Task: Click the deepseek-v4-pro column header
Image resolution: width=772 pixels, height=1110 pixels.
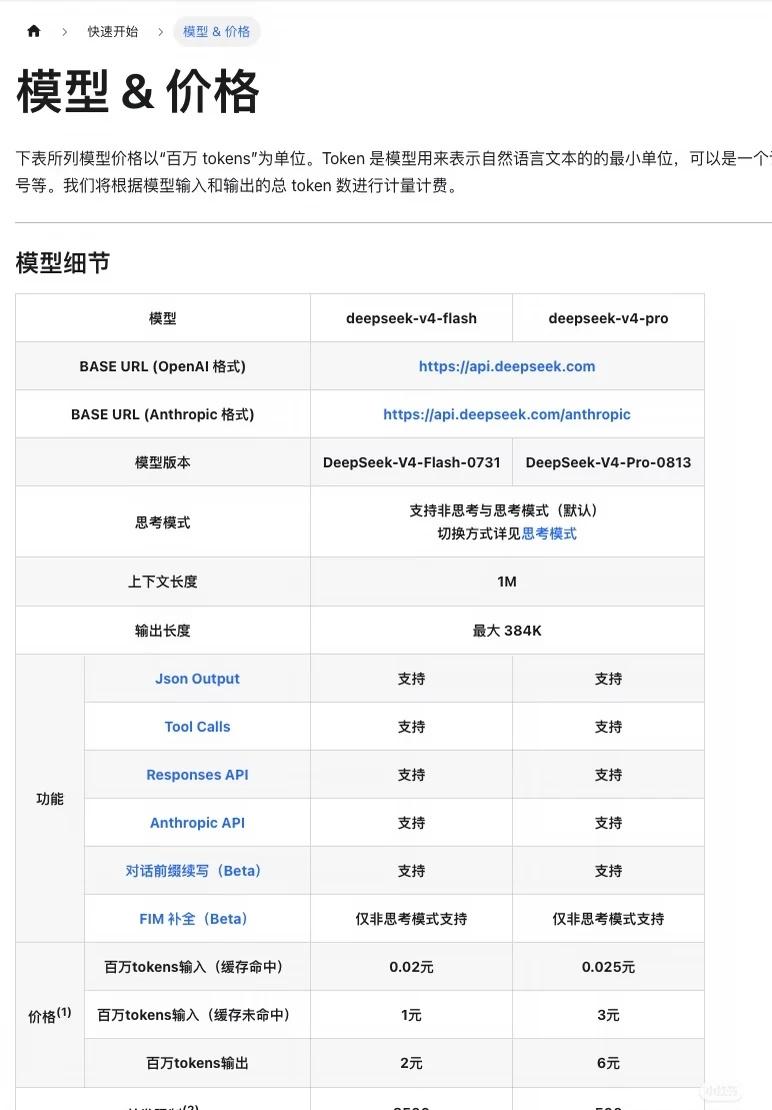Action: tap(609, 319)
